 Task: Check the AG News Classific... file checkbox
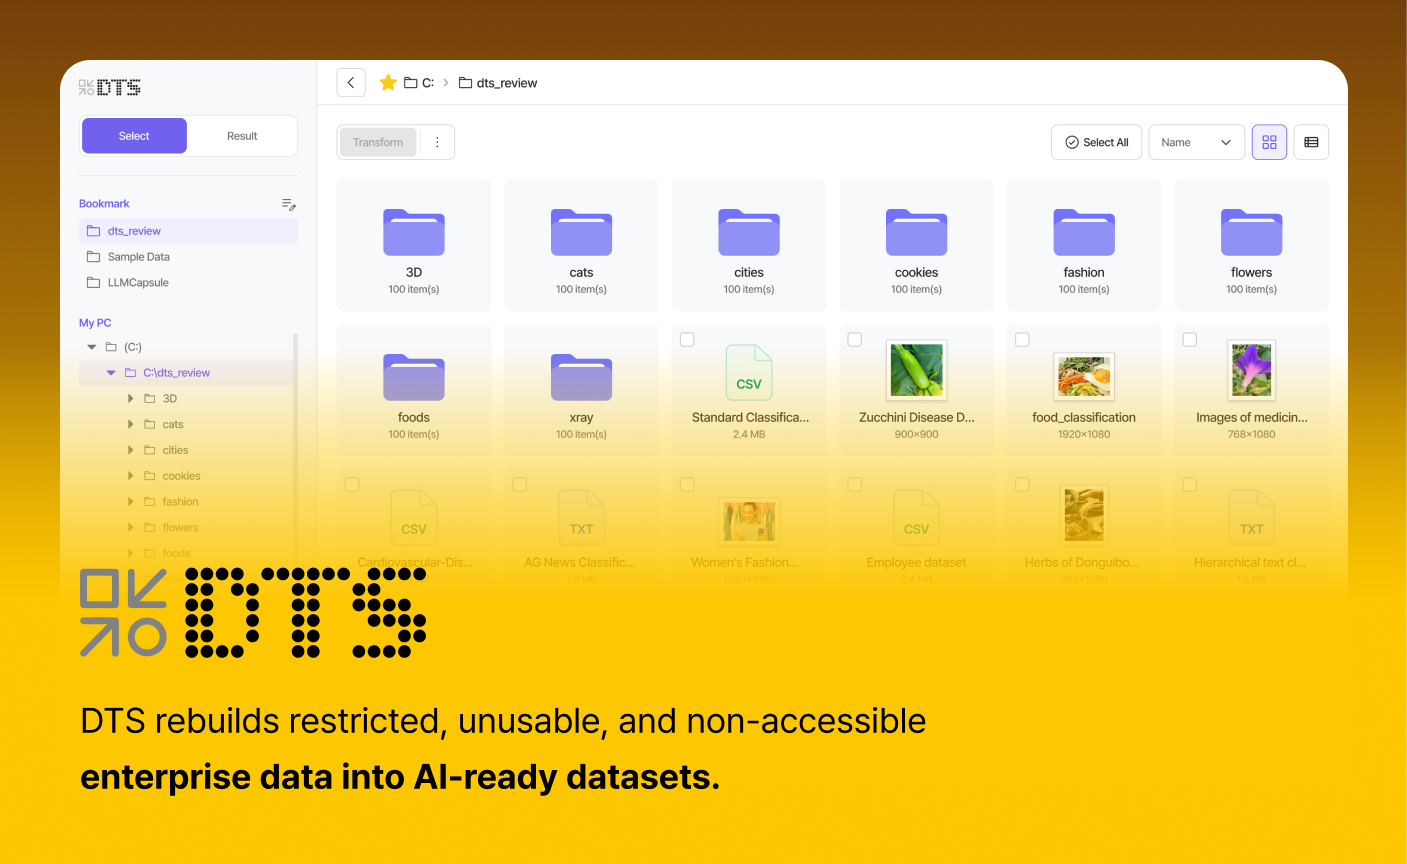pyautogui.click(x=520, y=485)
